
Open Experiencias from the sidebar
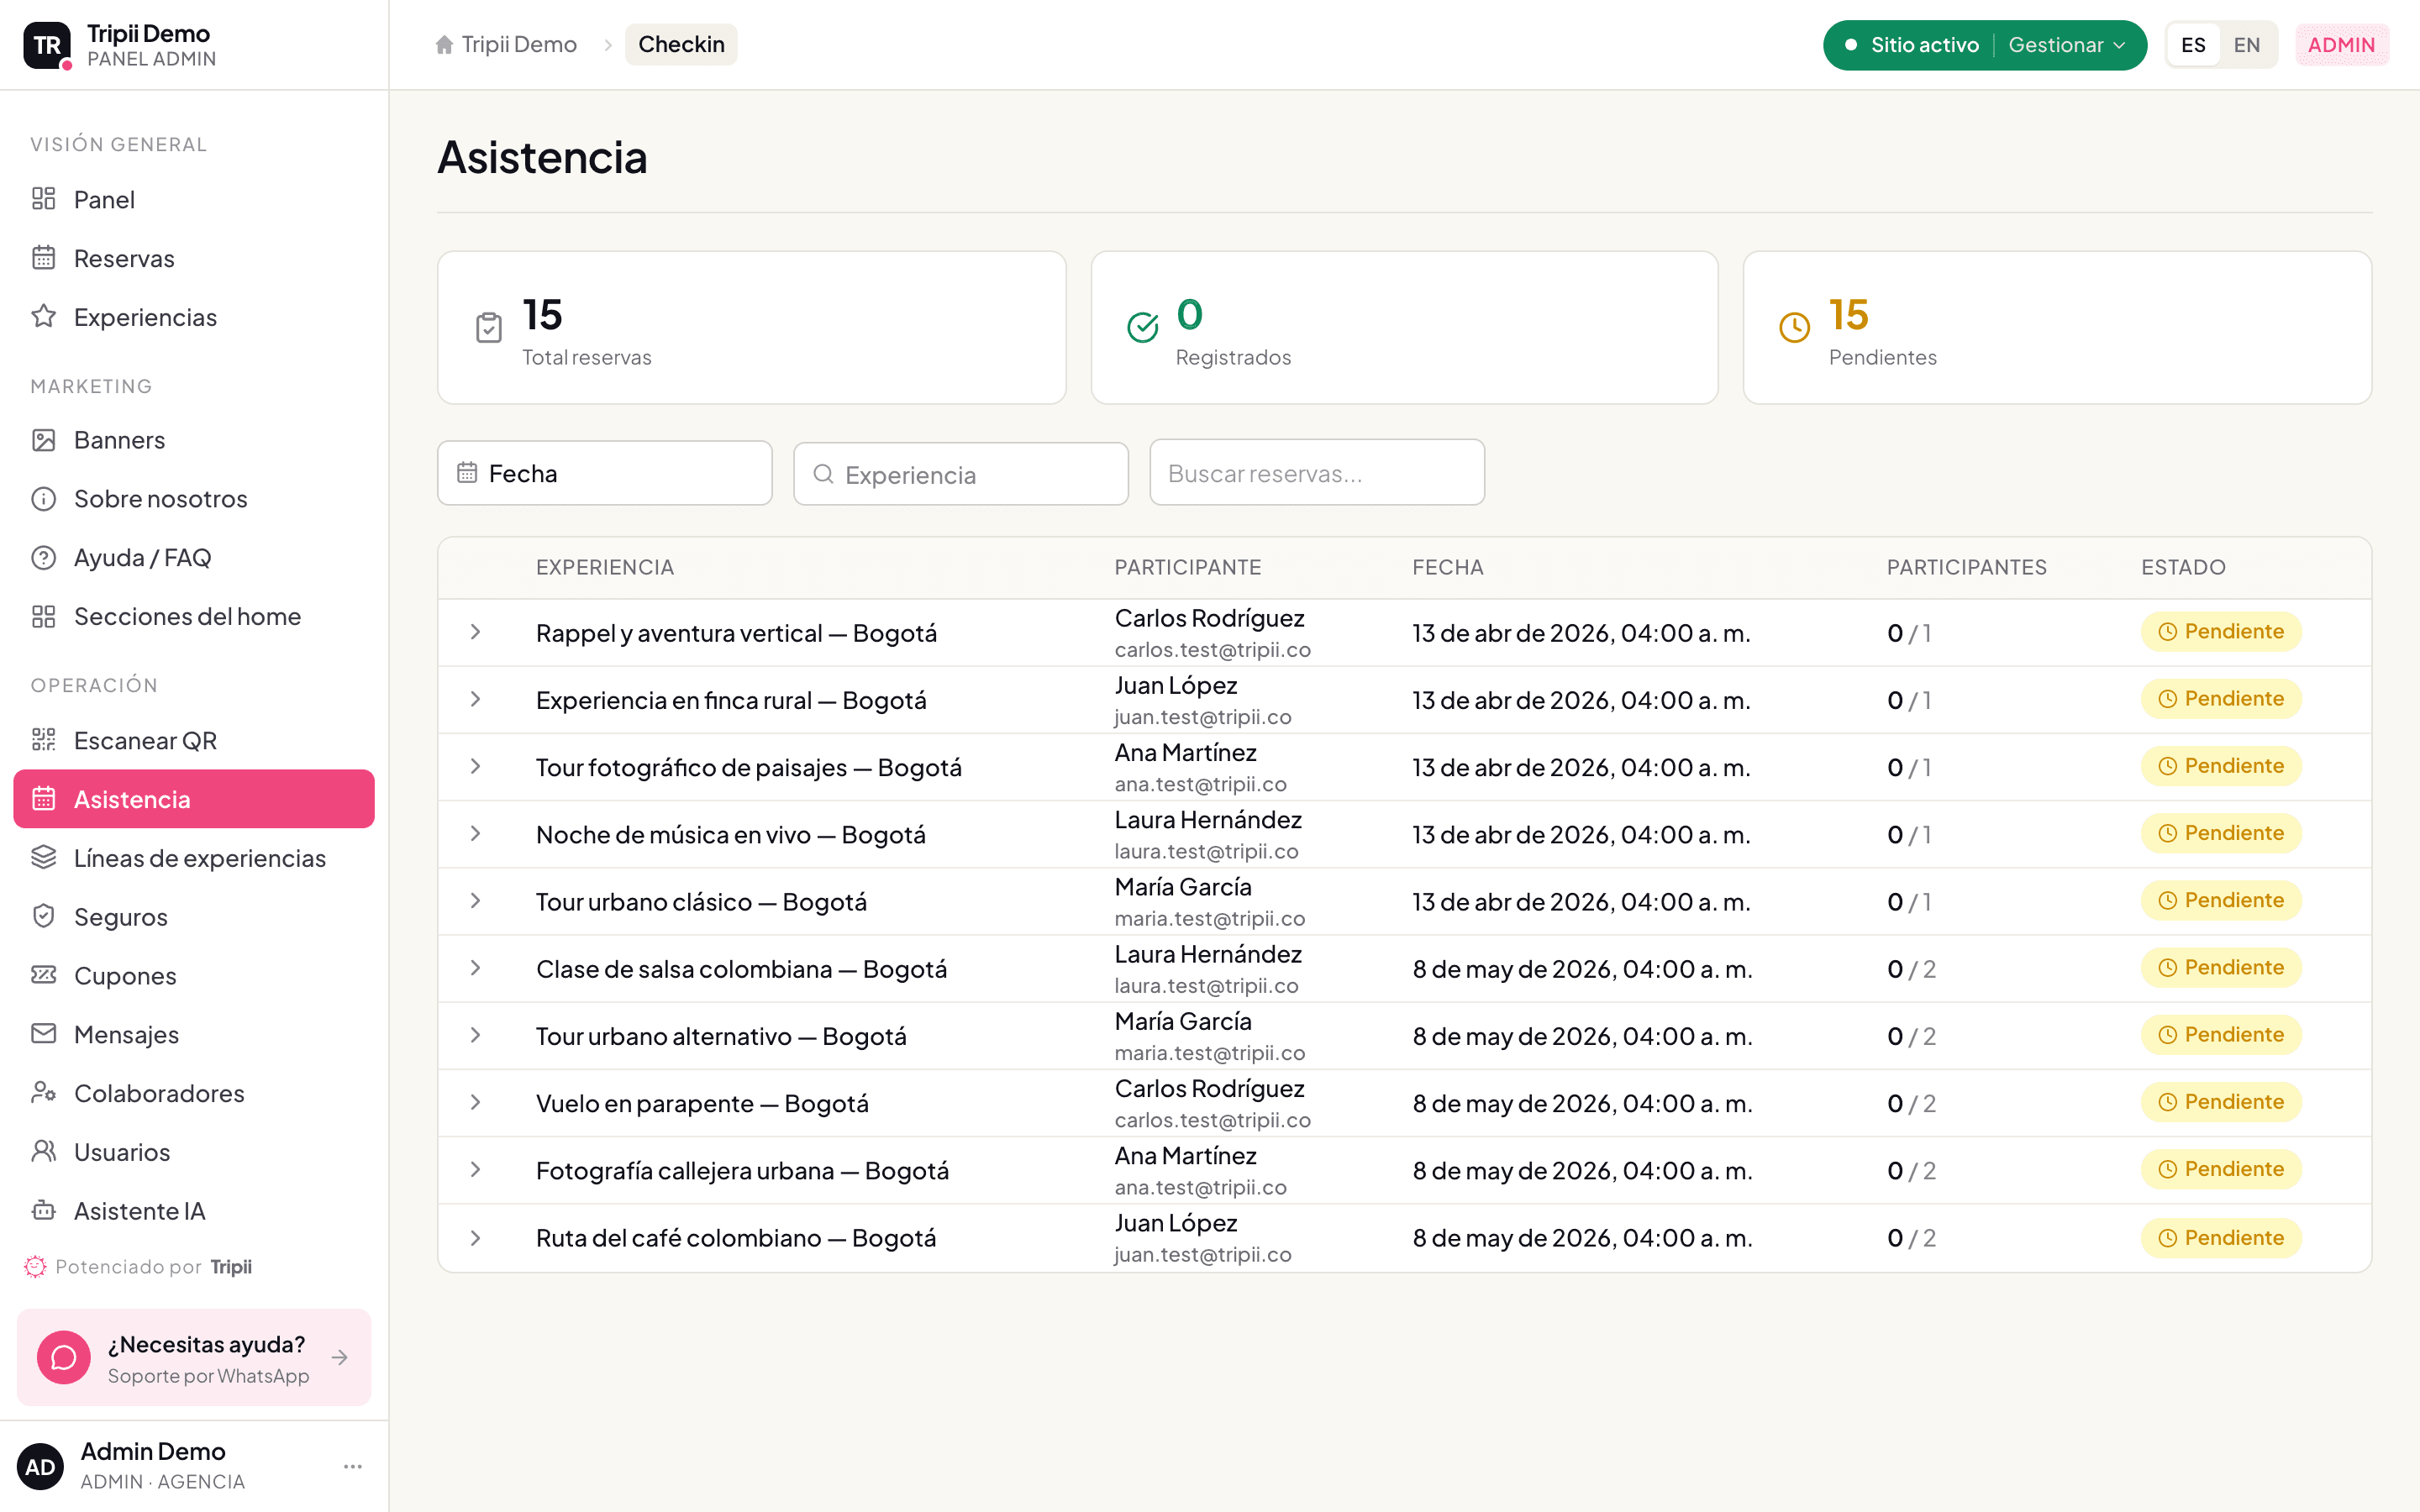pos(194,317)
